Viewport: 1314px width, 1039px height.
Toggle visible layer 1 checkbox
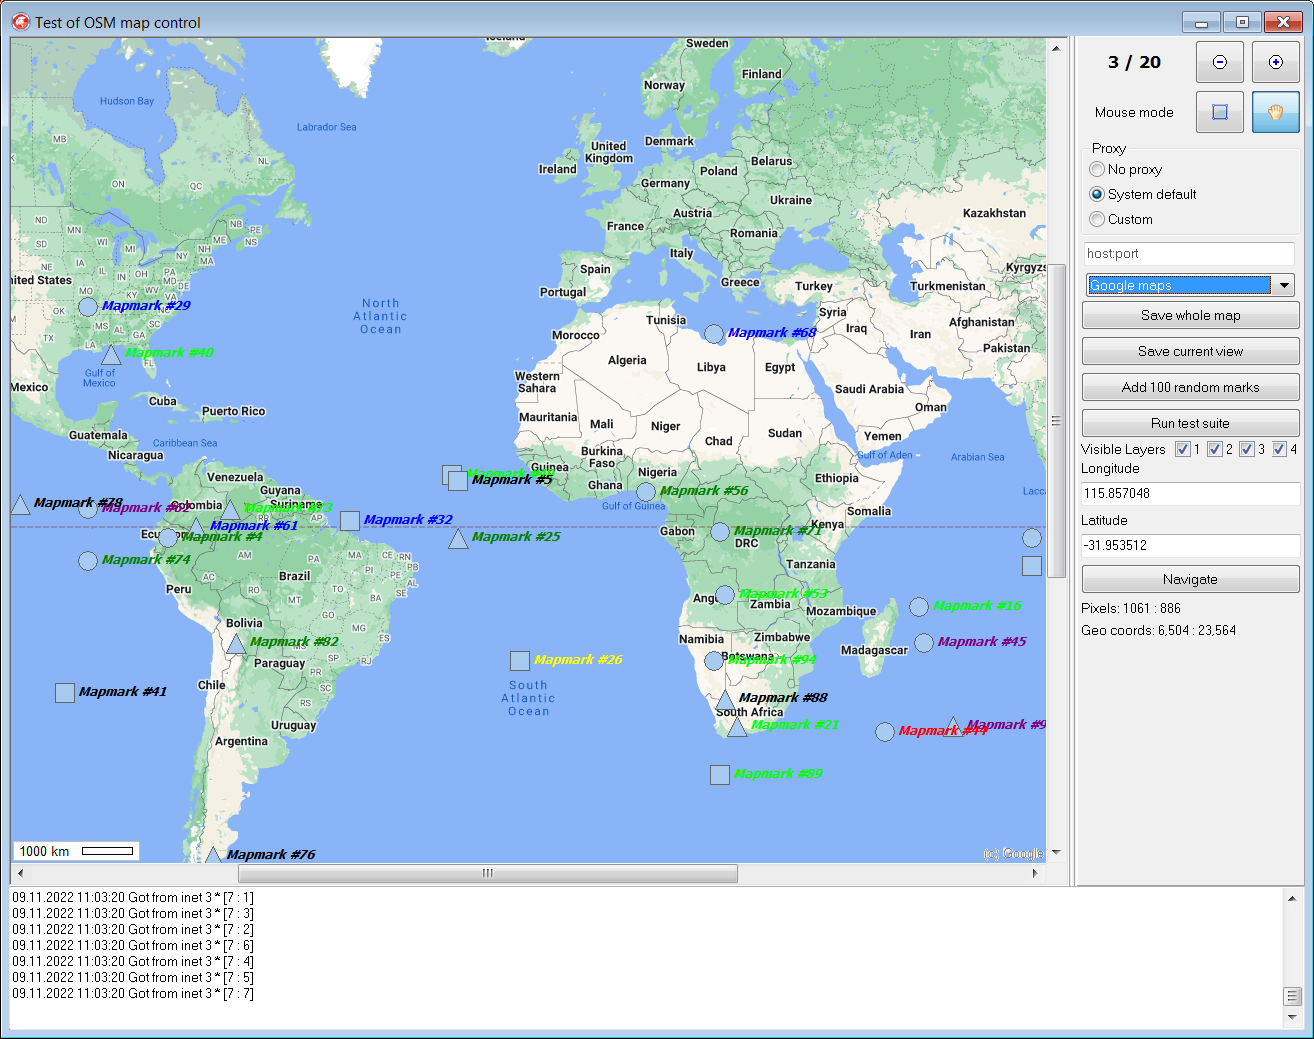(1183, 449)
